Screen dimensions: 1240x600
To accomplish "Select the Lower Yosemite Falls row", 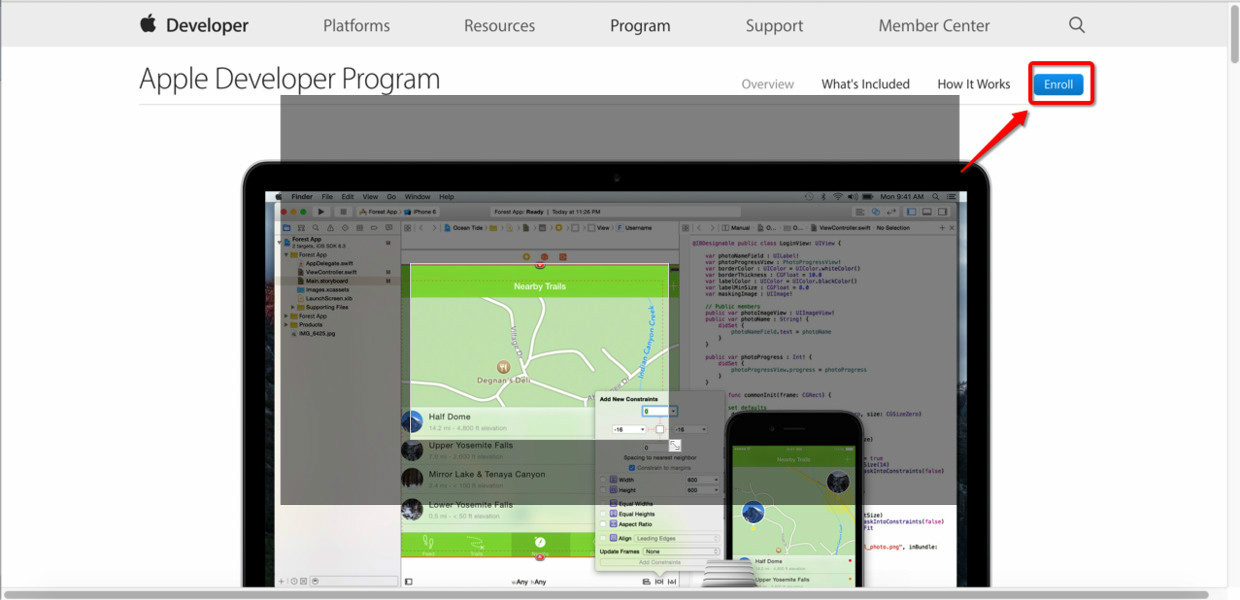I will click(x=498, y=508).
